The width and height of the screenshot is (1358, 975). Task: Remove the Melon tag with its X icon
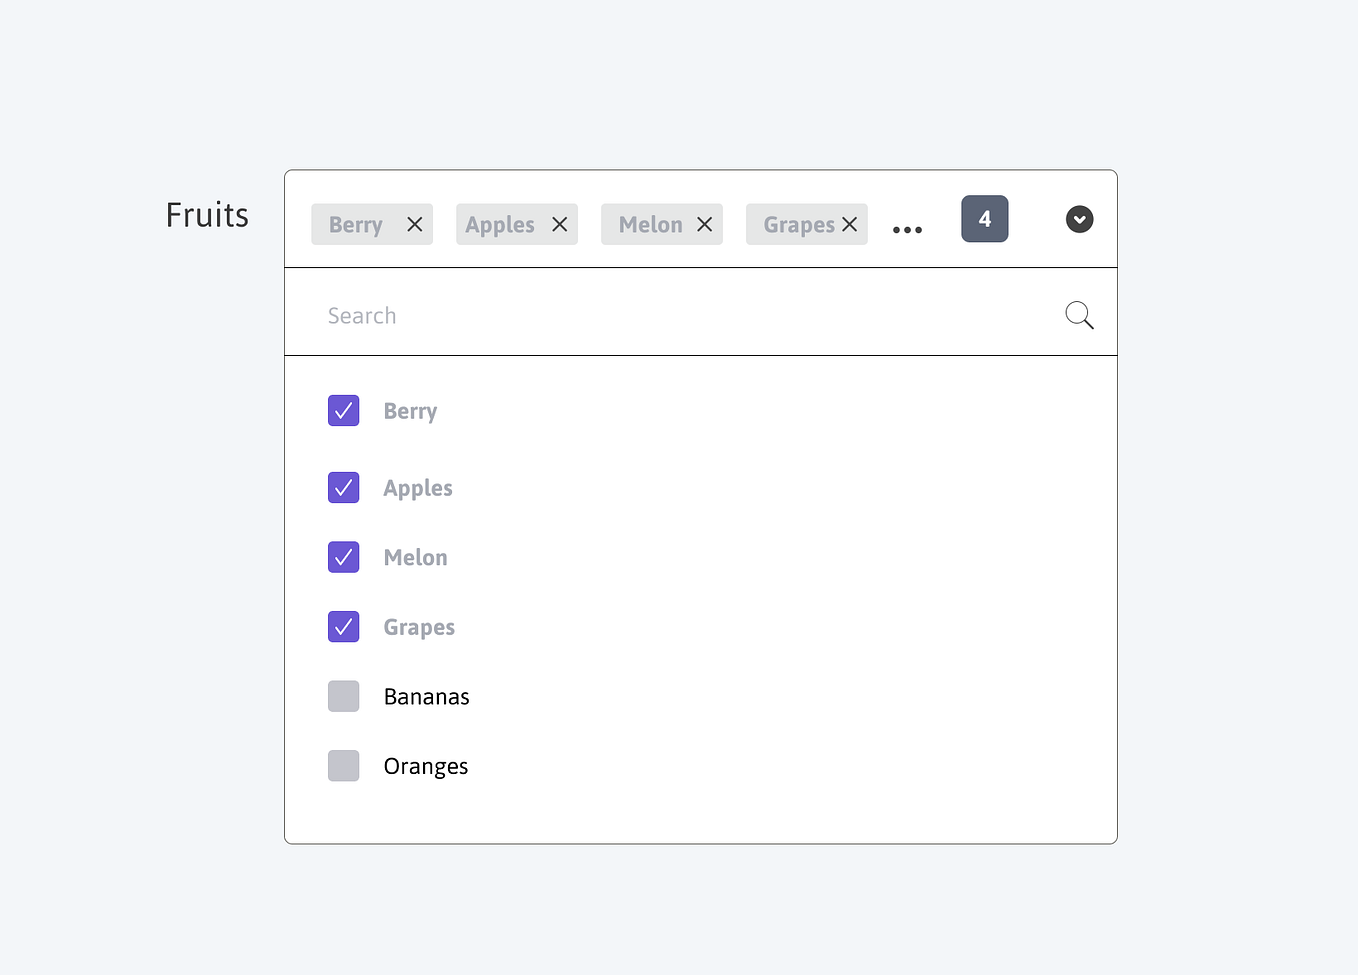click(705, 225)
